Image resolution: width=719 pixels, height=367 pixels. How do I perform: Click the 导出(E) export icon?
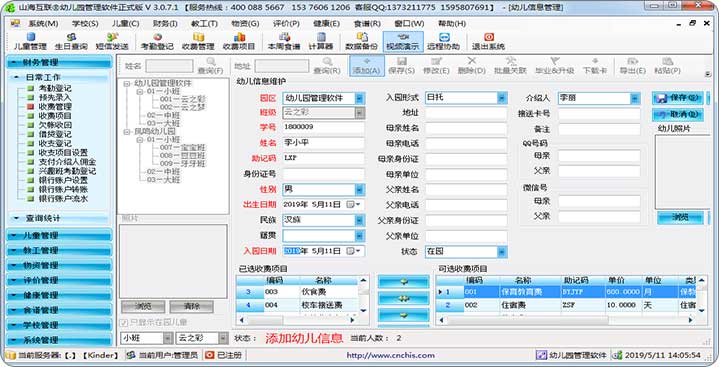click(633, 66)
